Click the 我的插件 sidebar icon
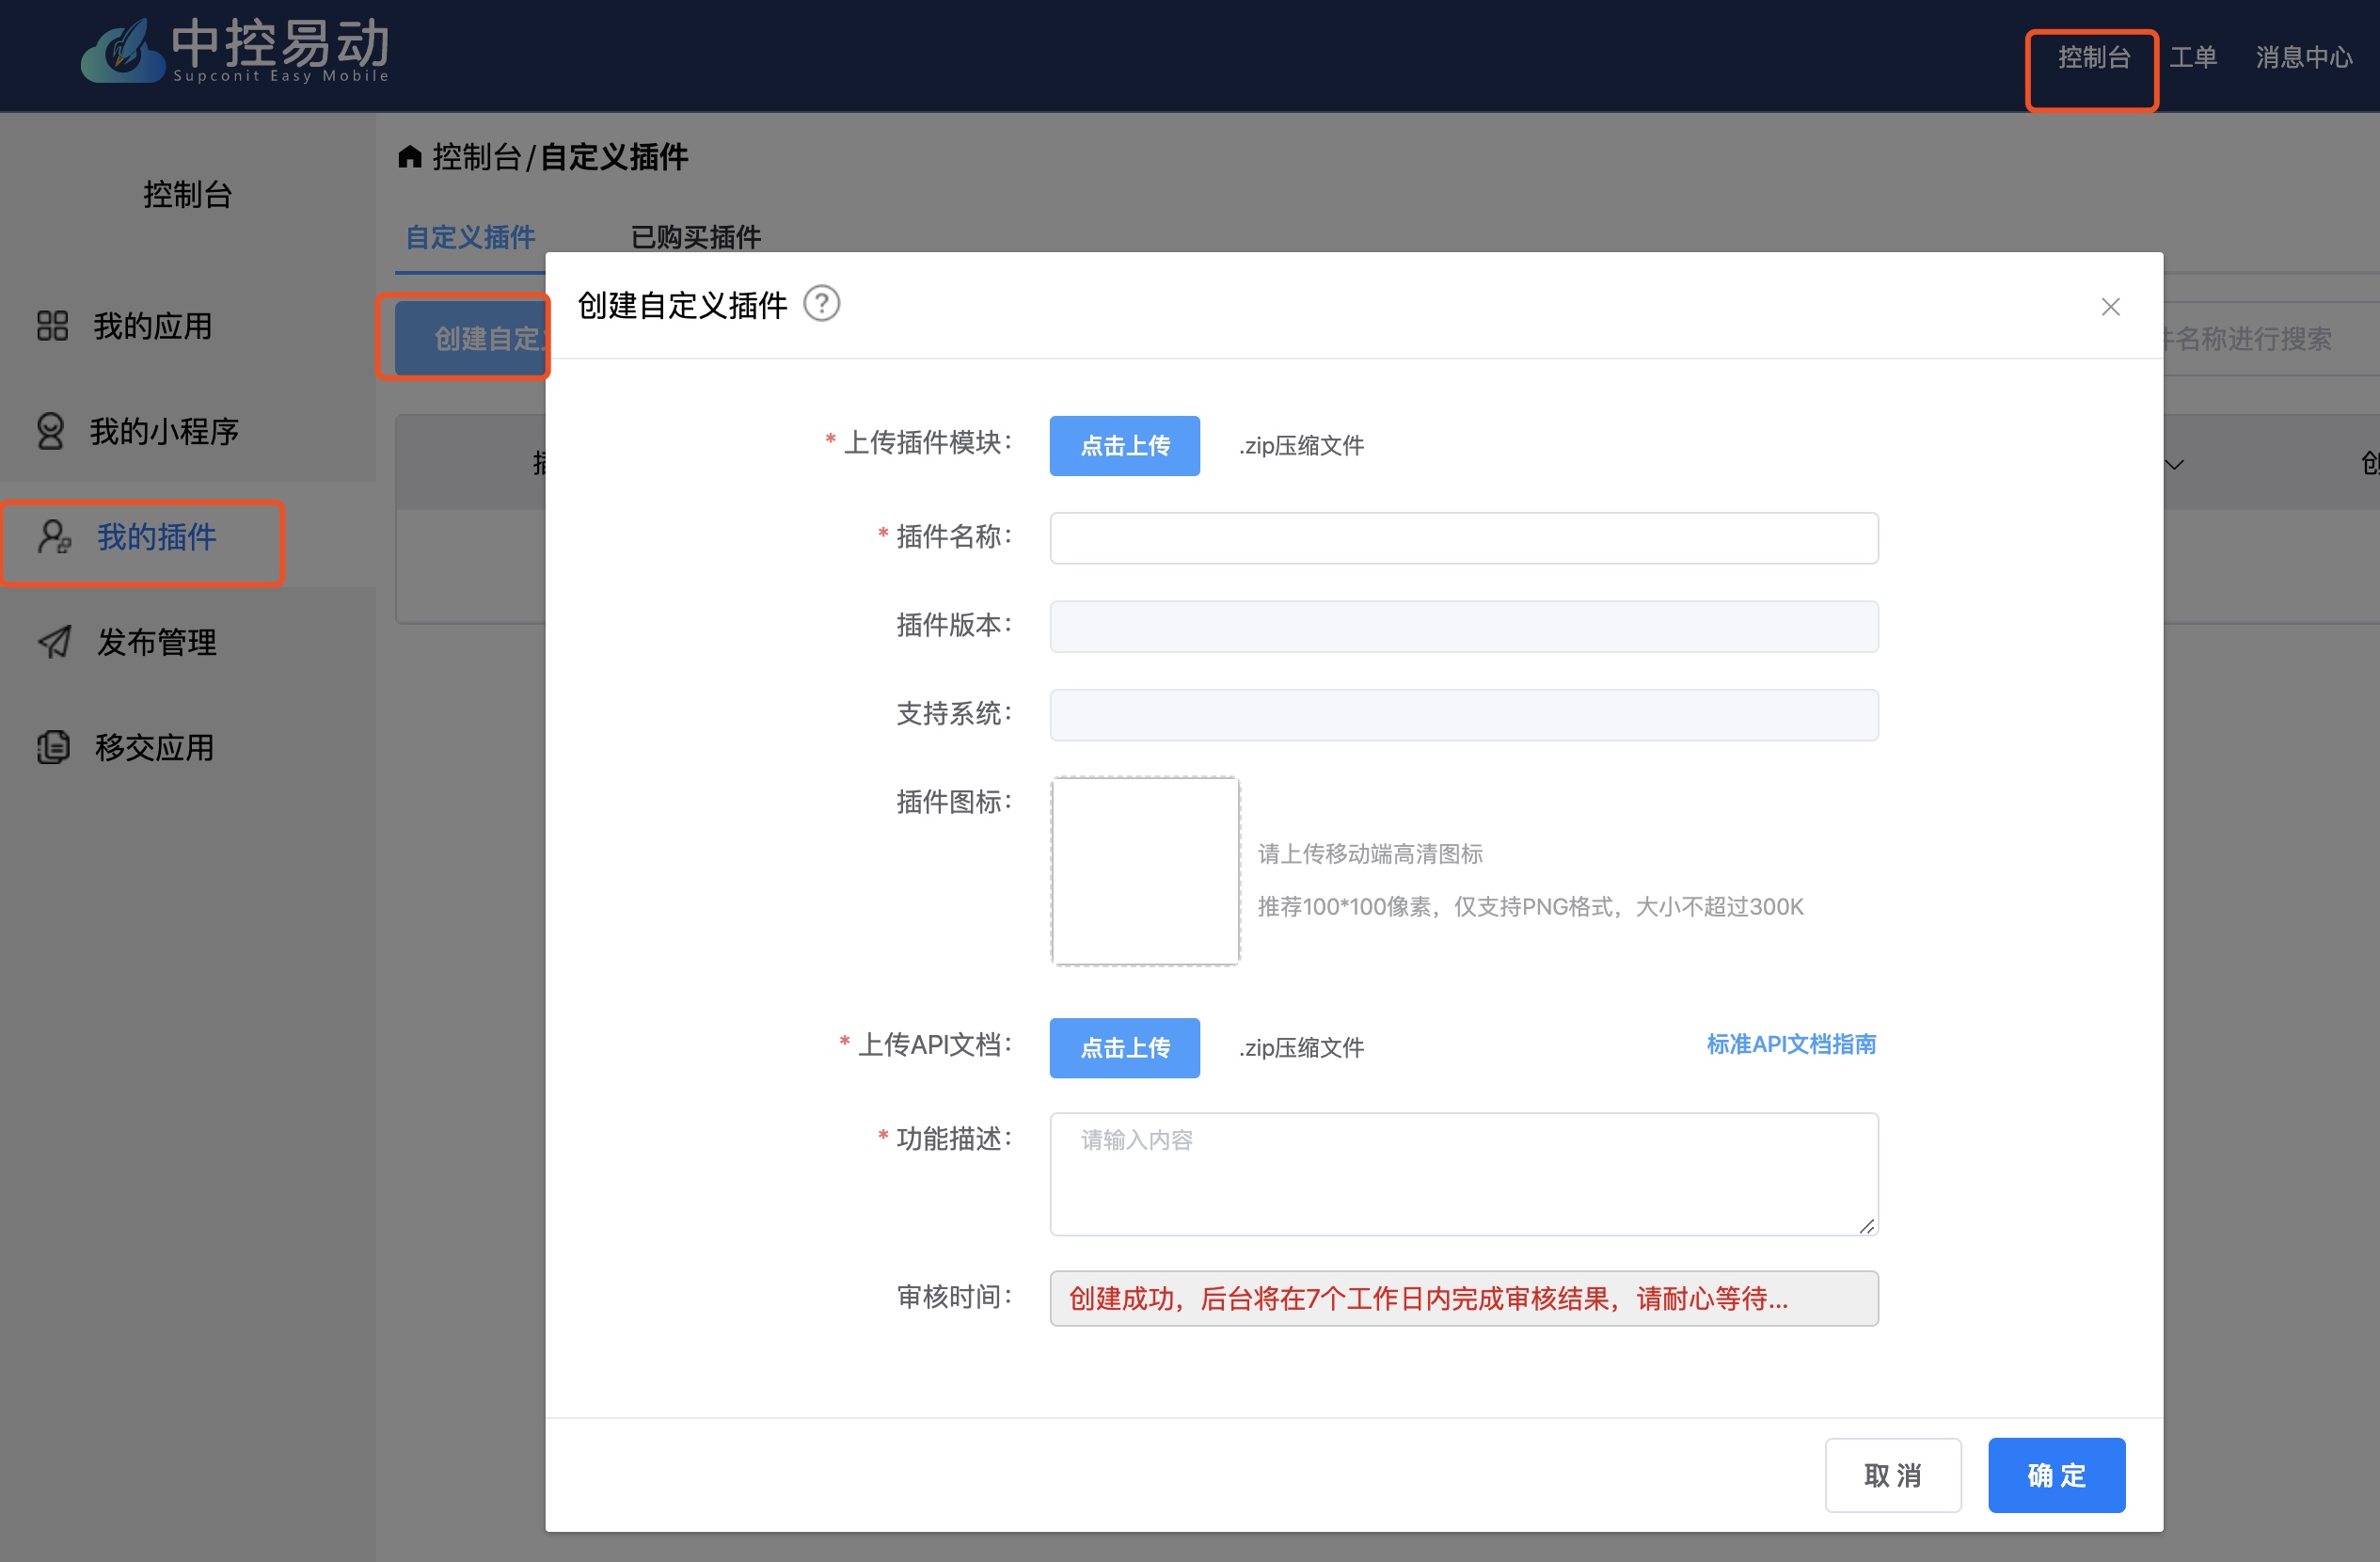 tap(54, 537)
